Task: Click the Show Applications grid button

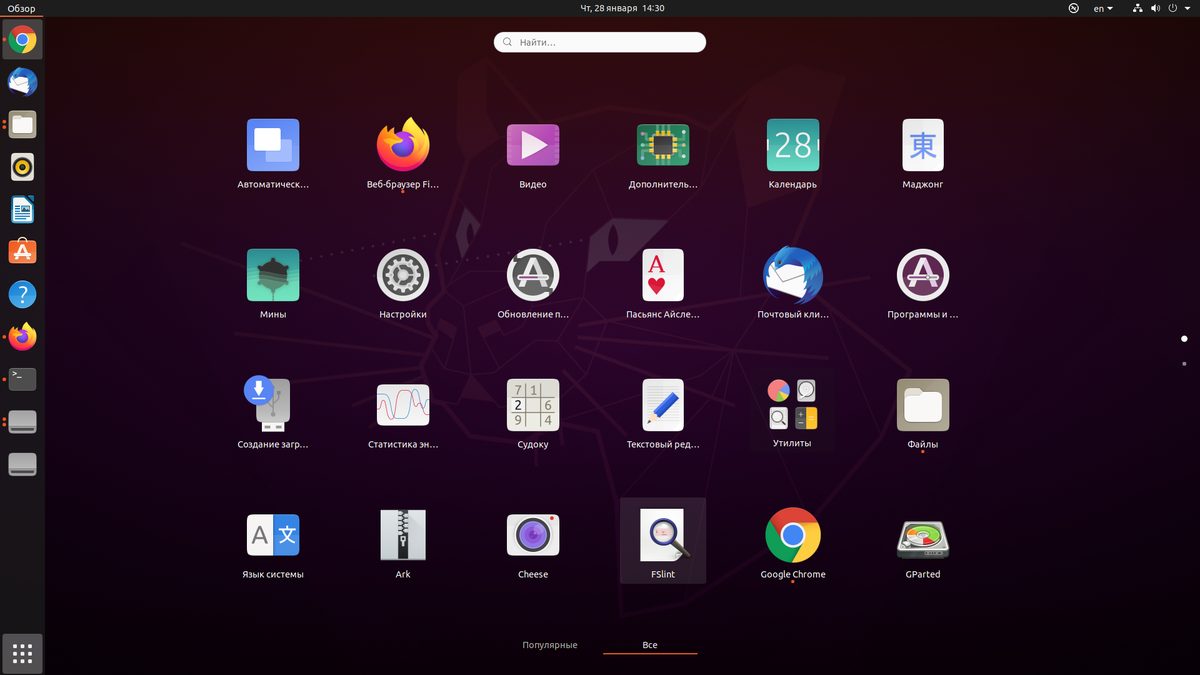Action: point(22,654)
